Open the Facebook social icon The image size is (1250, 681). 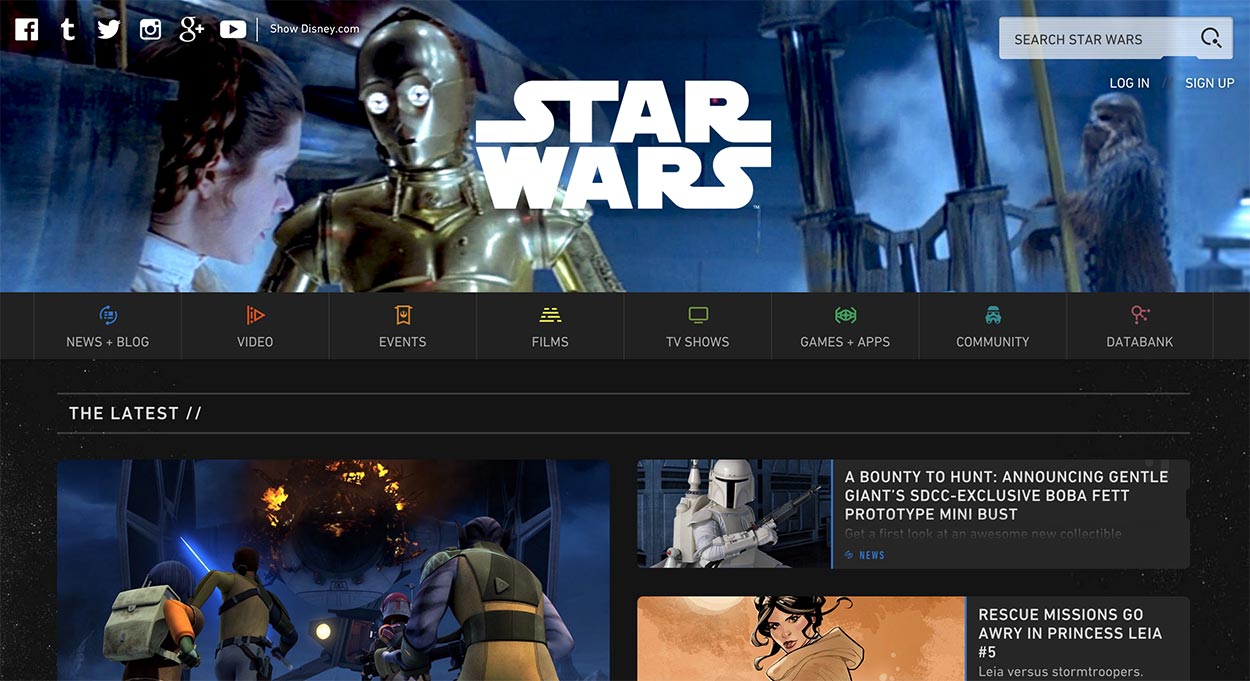[27, 29]
